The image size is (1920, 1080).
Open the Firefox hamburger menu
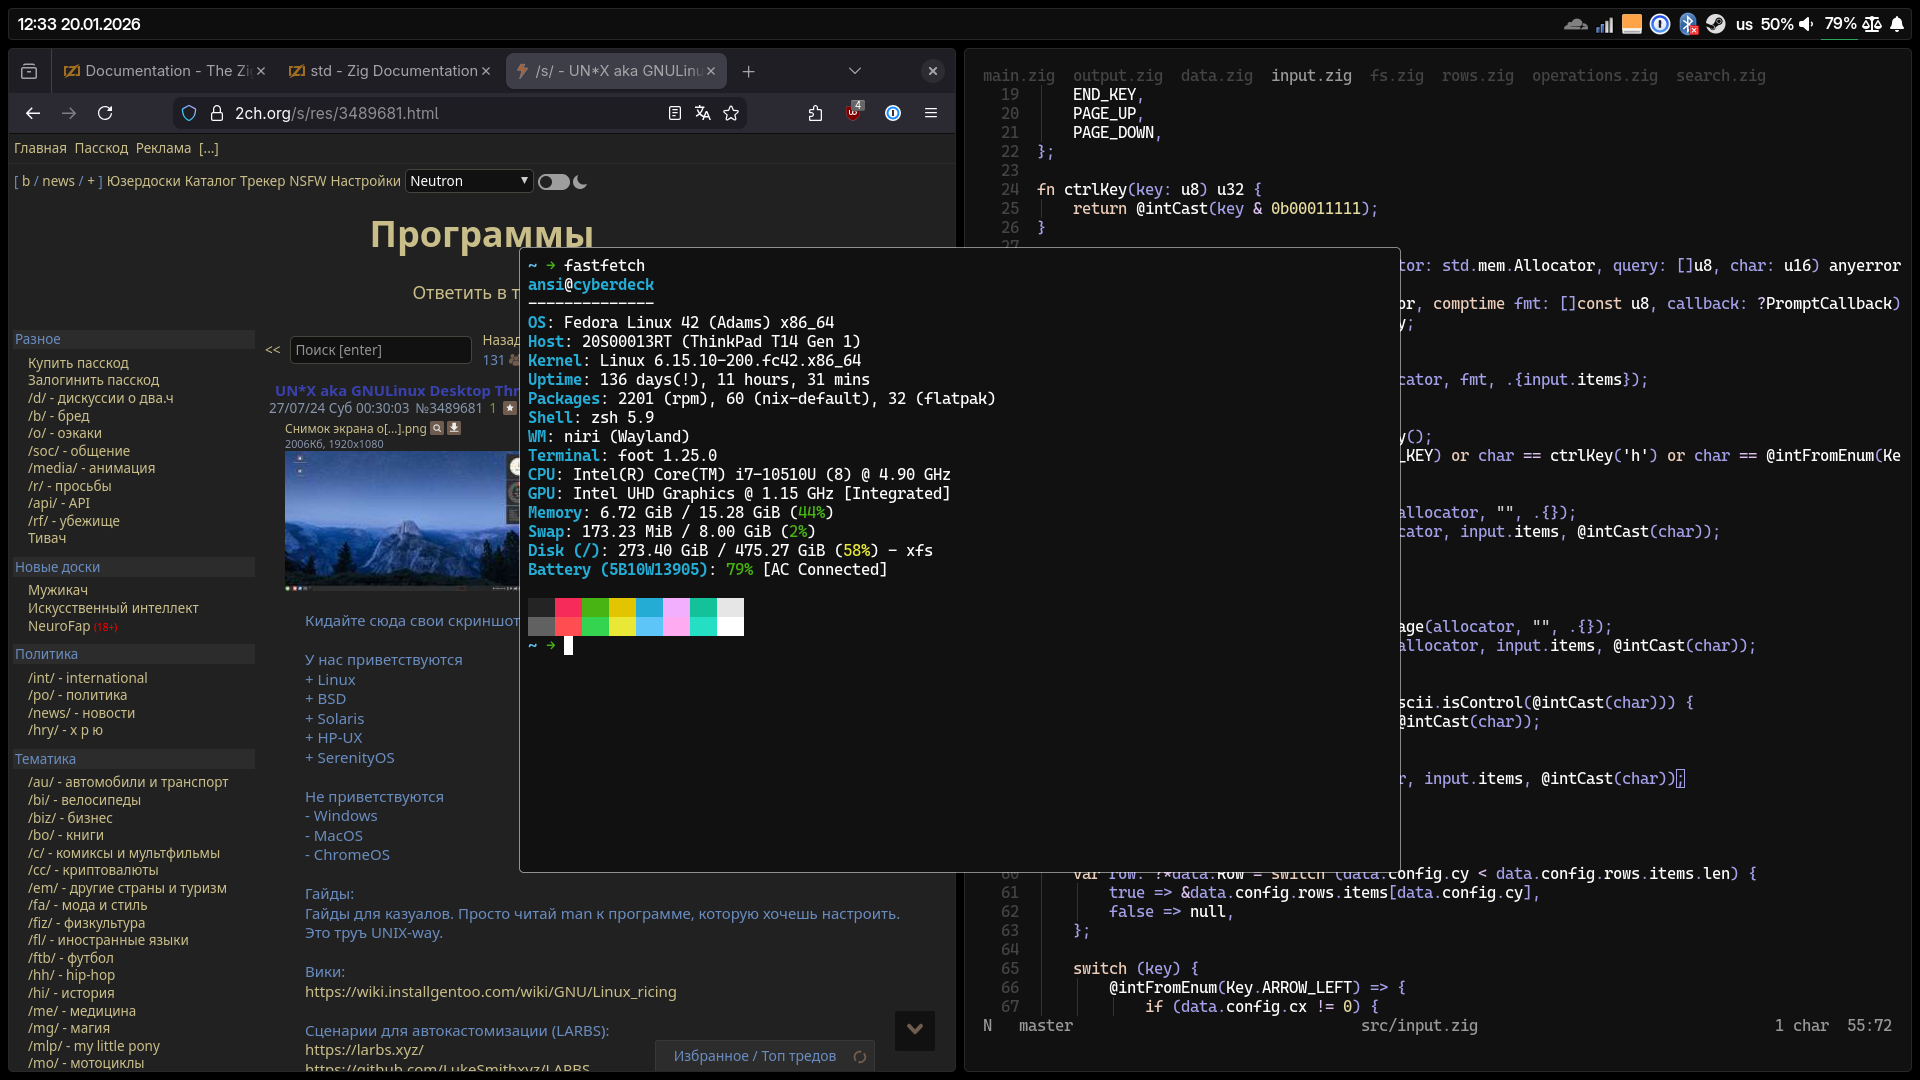coord(931,113)
